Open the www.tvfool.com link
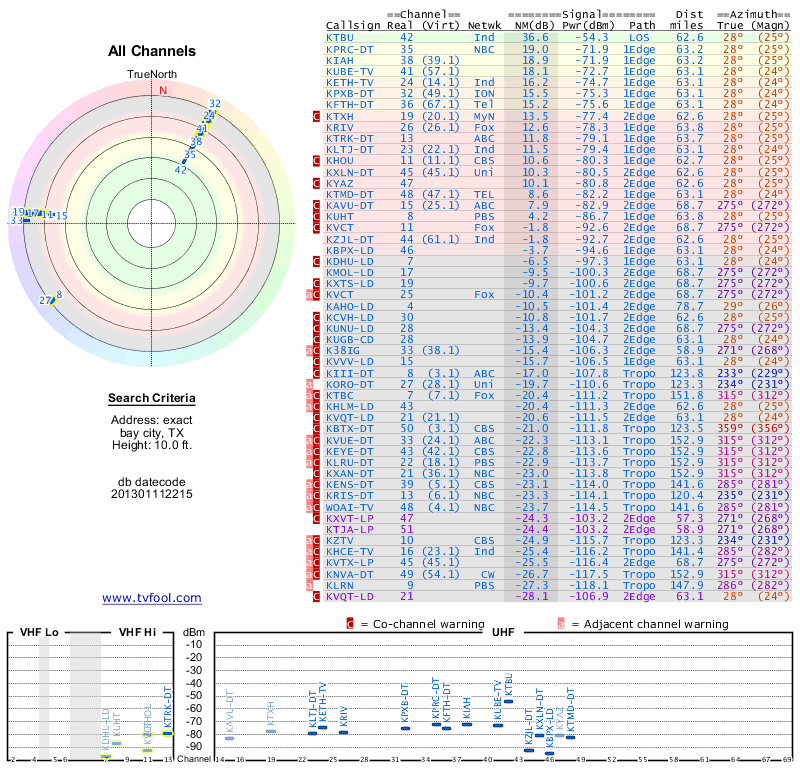The width and height of the screenshot is (800, 768). [x=152, y=598]
